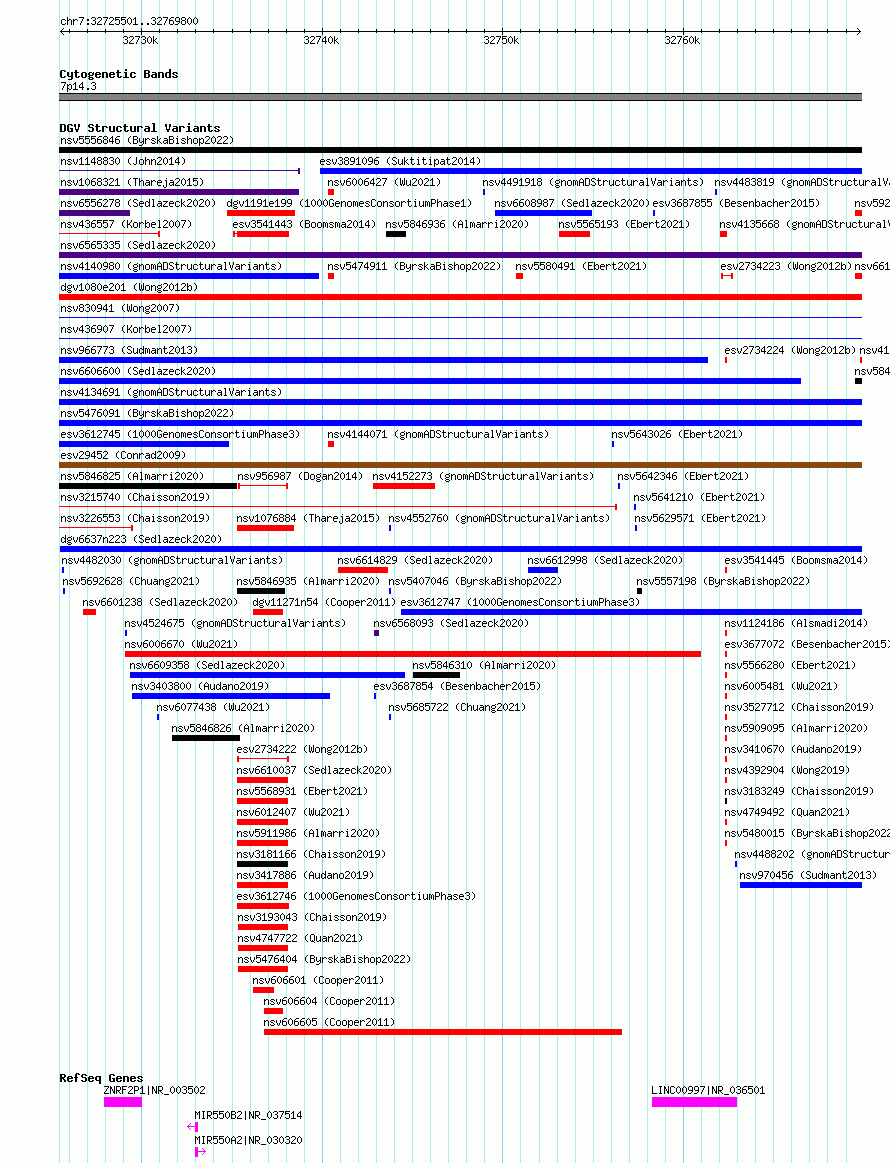The width and height of the screenshot is (890, 1163).
Task: Select the esv3891096 (Suktitipat2014) label
Action: 400,161
